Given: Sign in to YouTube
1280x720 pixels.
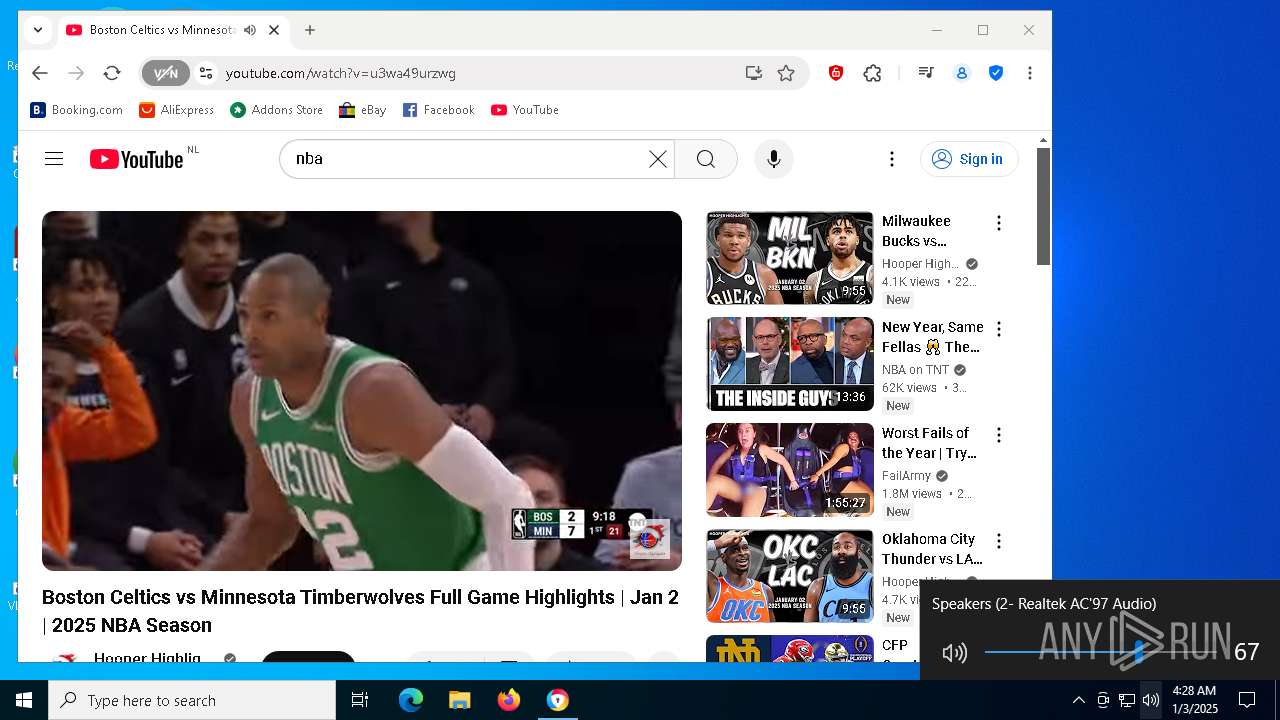Looking at the screenshot, I should tap(968, 159).
